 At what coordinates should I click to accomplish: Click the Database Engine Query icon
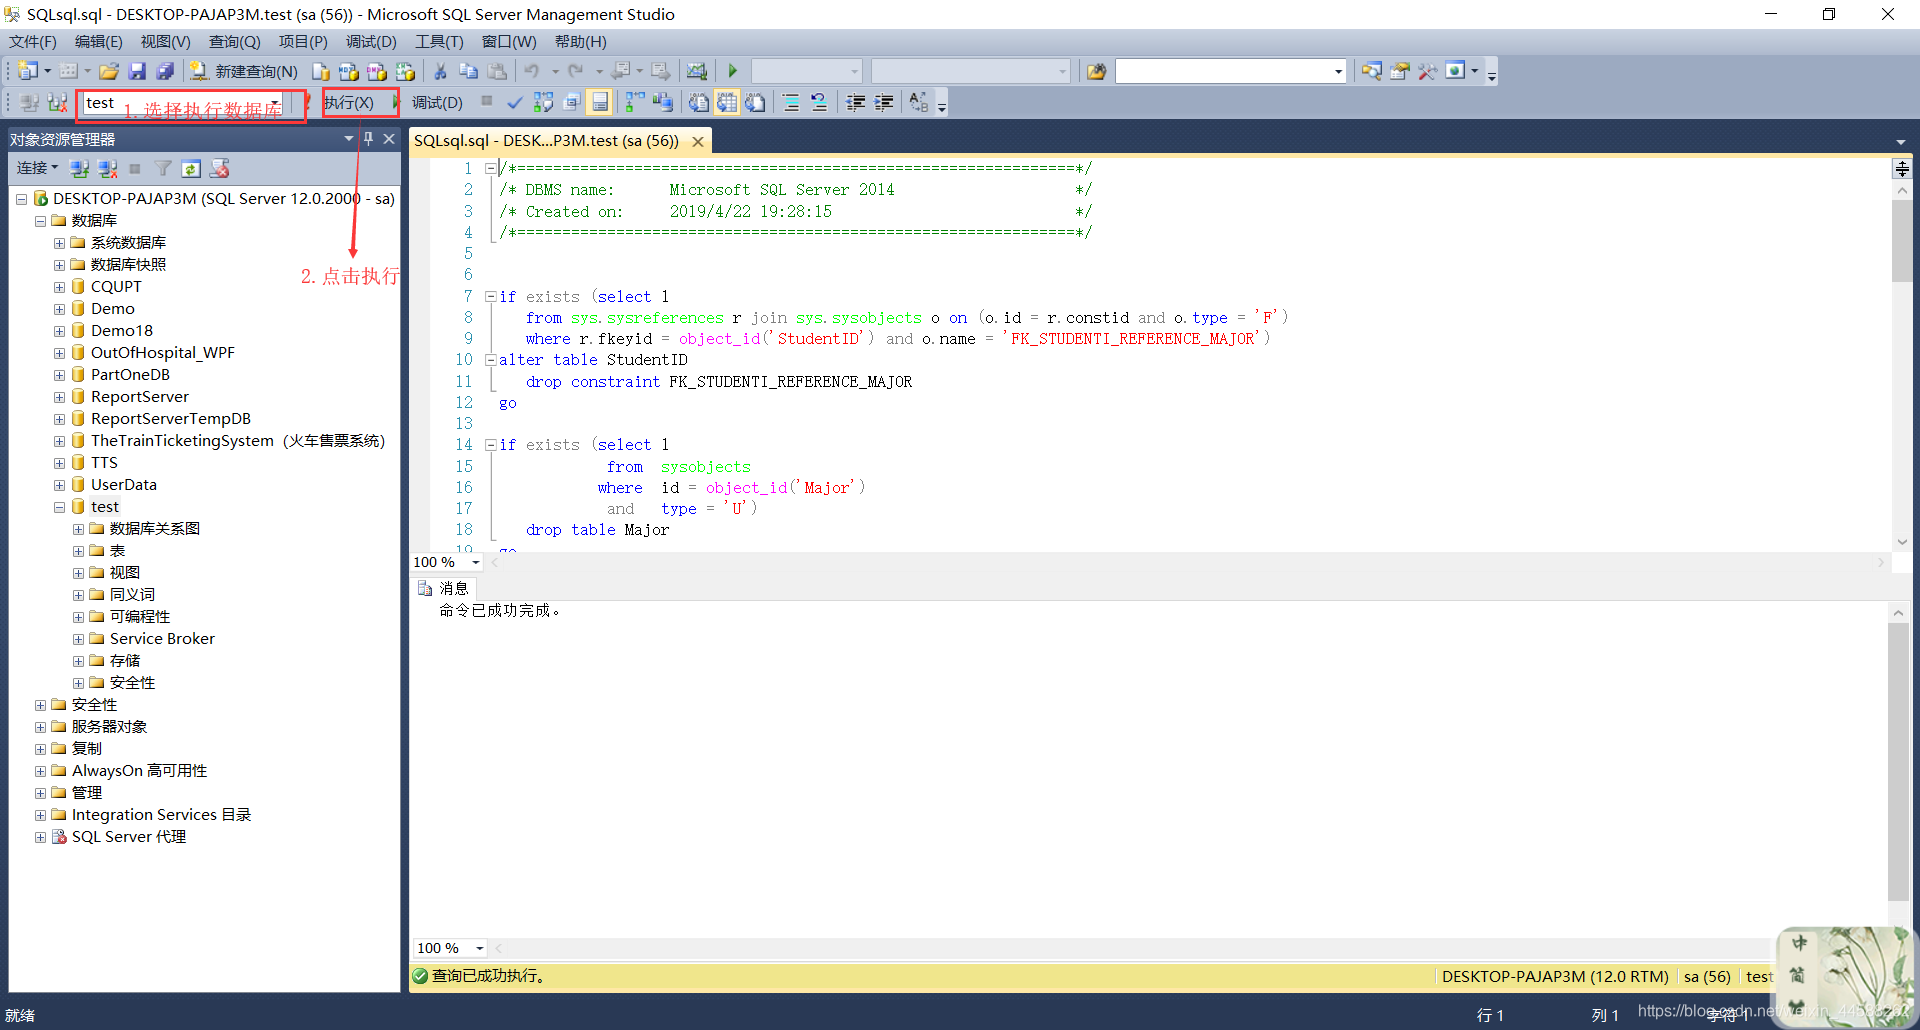(x=321, y=71)
